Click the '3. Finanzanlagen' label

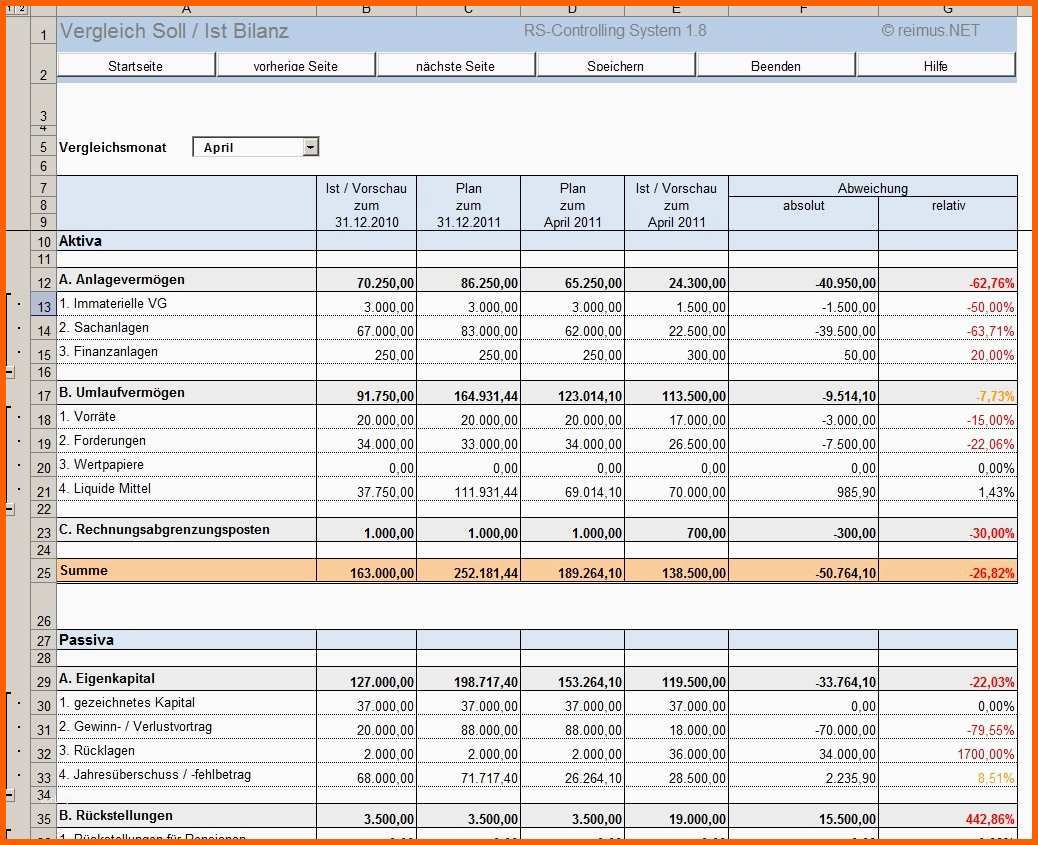click(109, 351)
